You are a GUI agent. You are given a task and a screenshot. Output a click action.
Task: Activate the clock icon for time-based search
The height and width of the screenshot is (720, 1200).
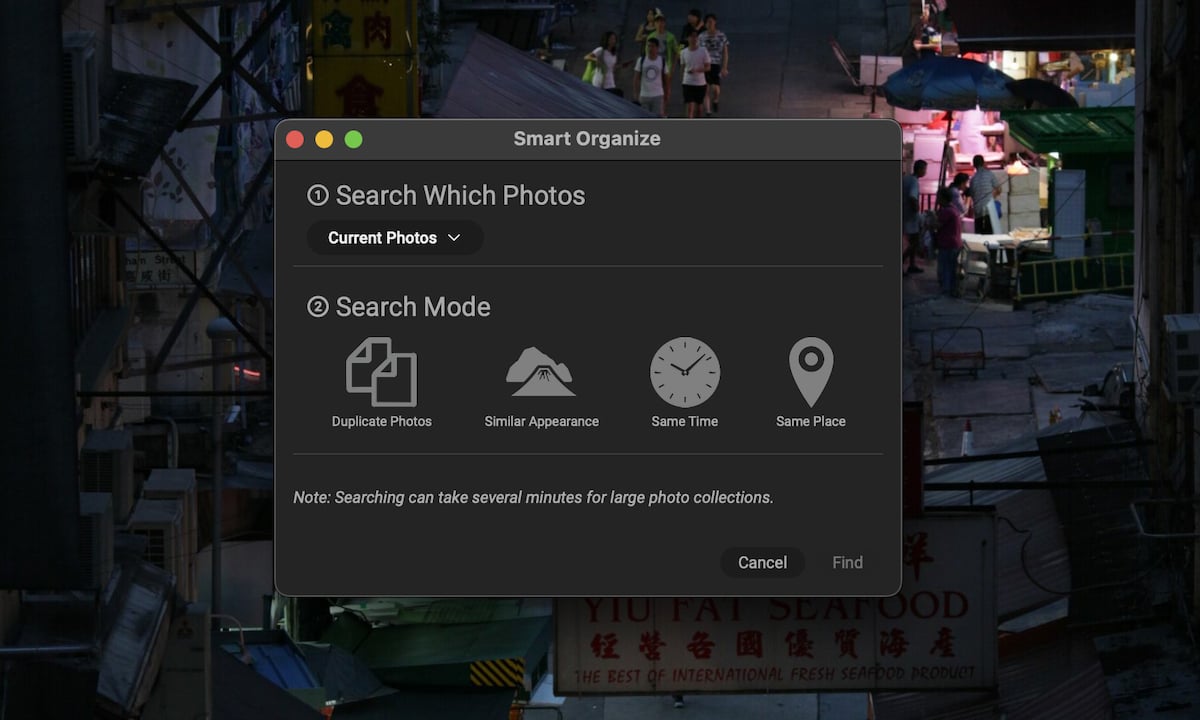click(x=684, y=370)
